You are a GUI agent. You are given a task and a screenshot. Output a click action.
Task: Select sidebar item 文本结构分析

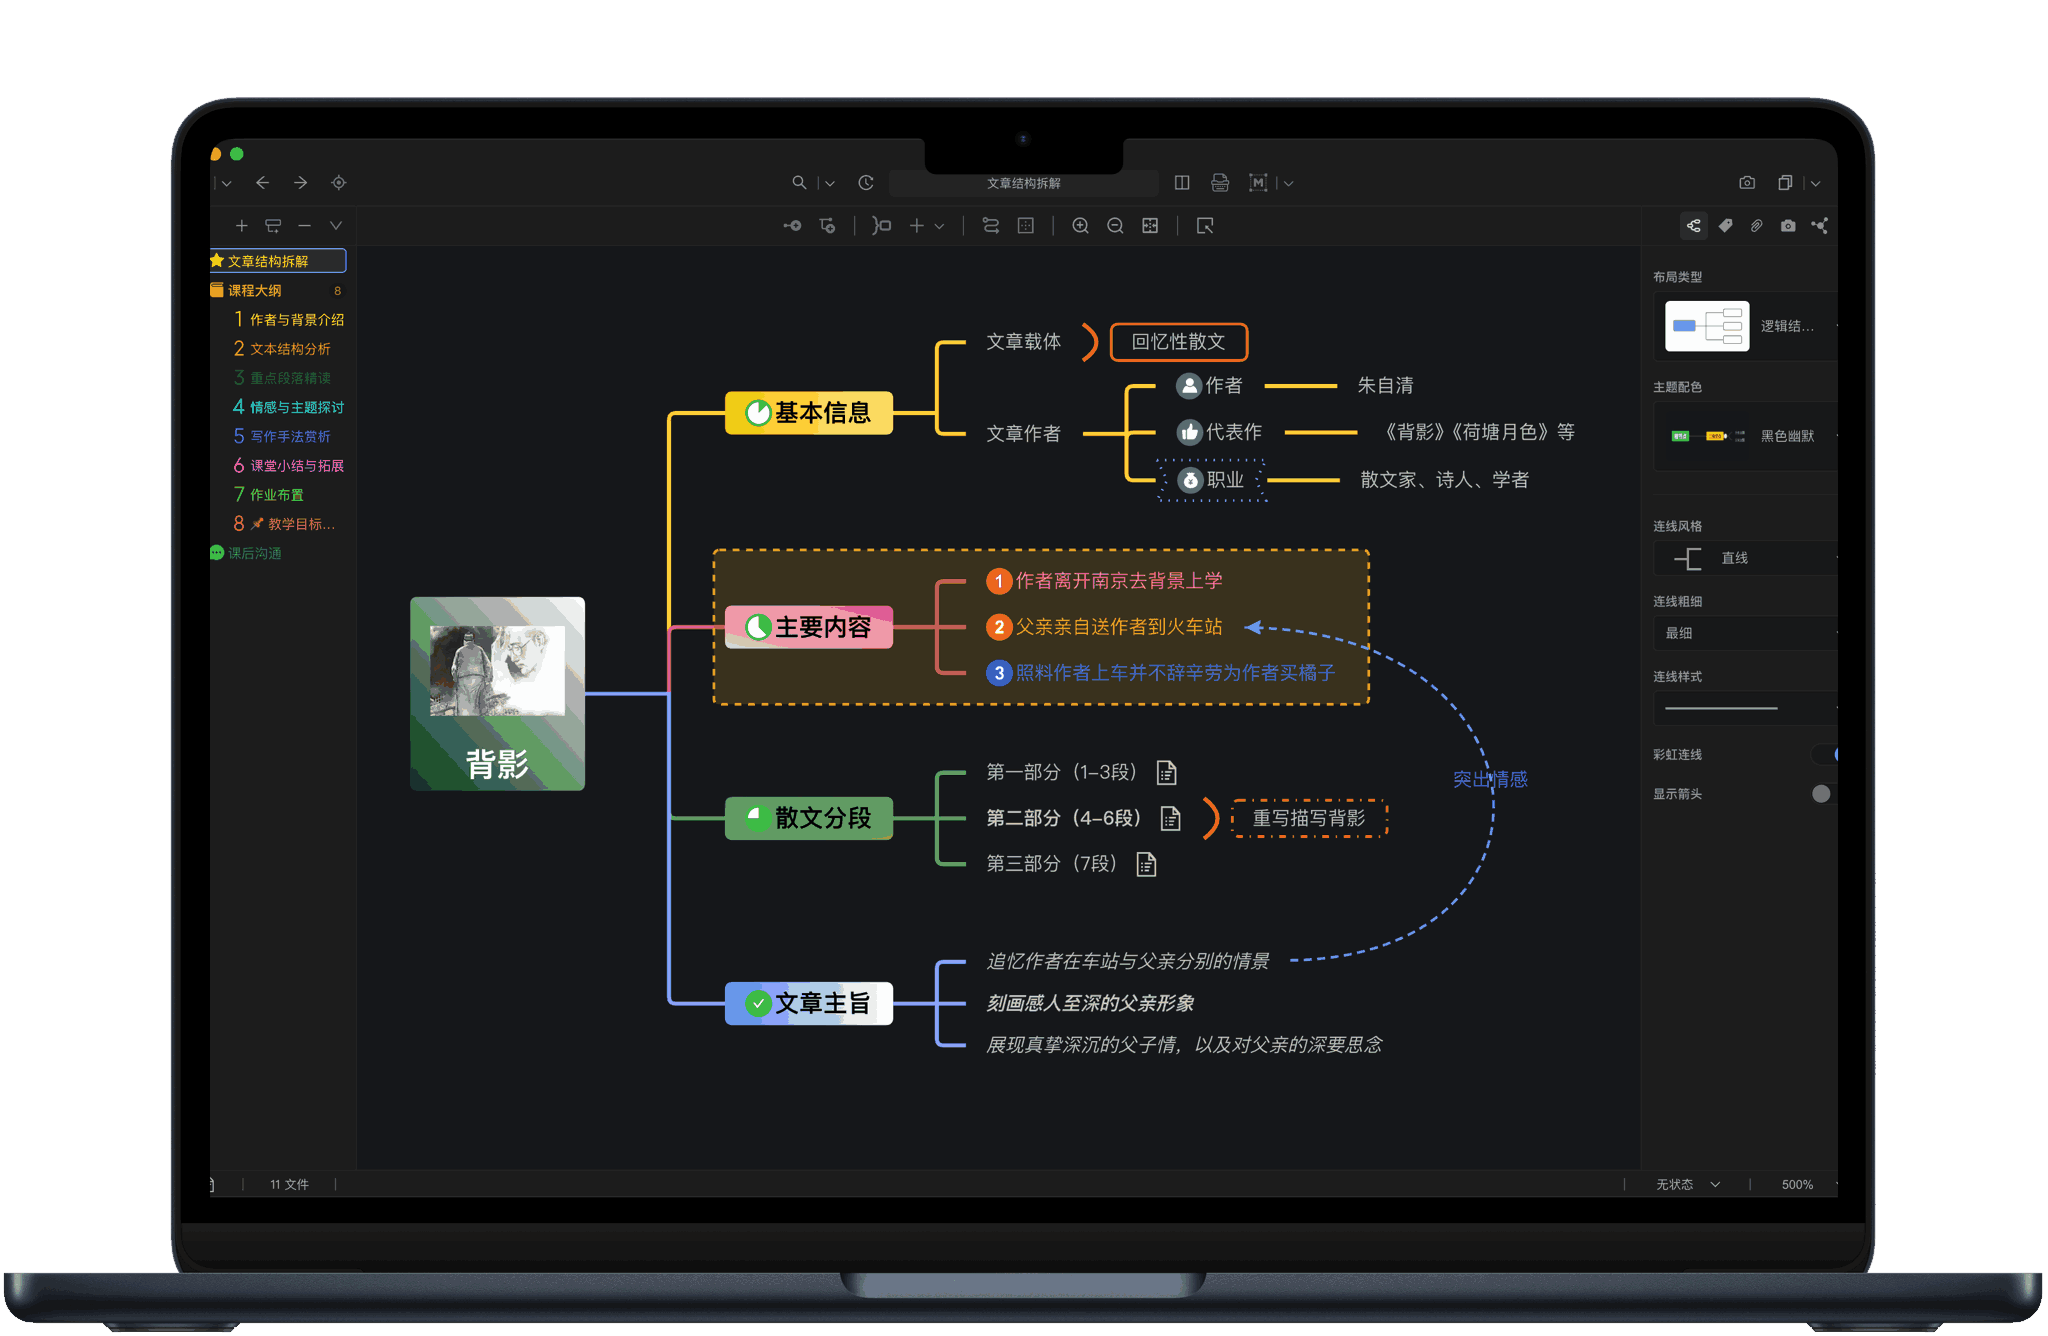coord(290,349)
